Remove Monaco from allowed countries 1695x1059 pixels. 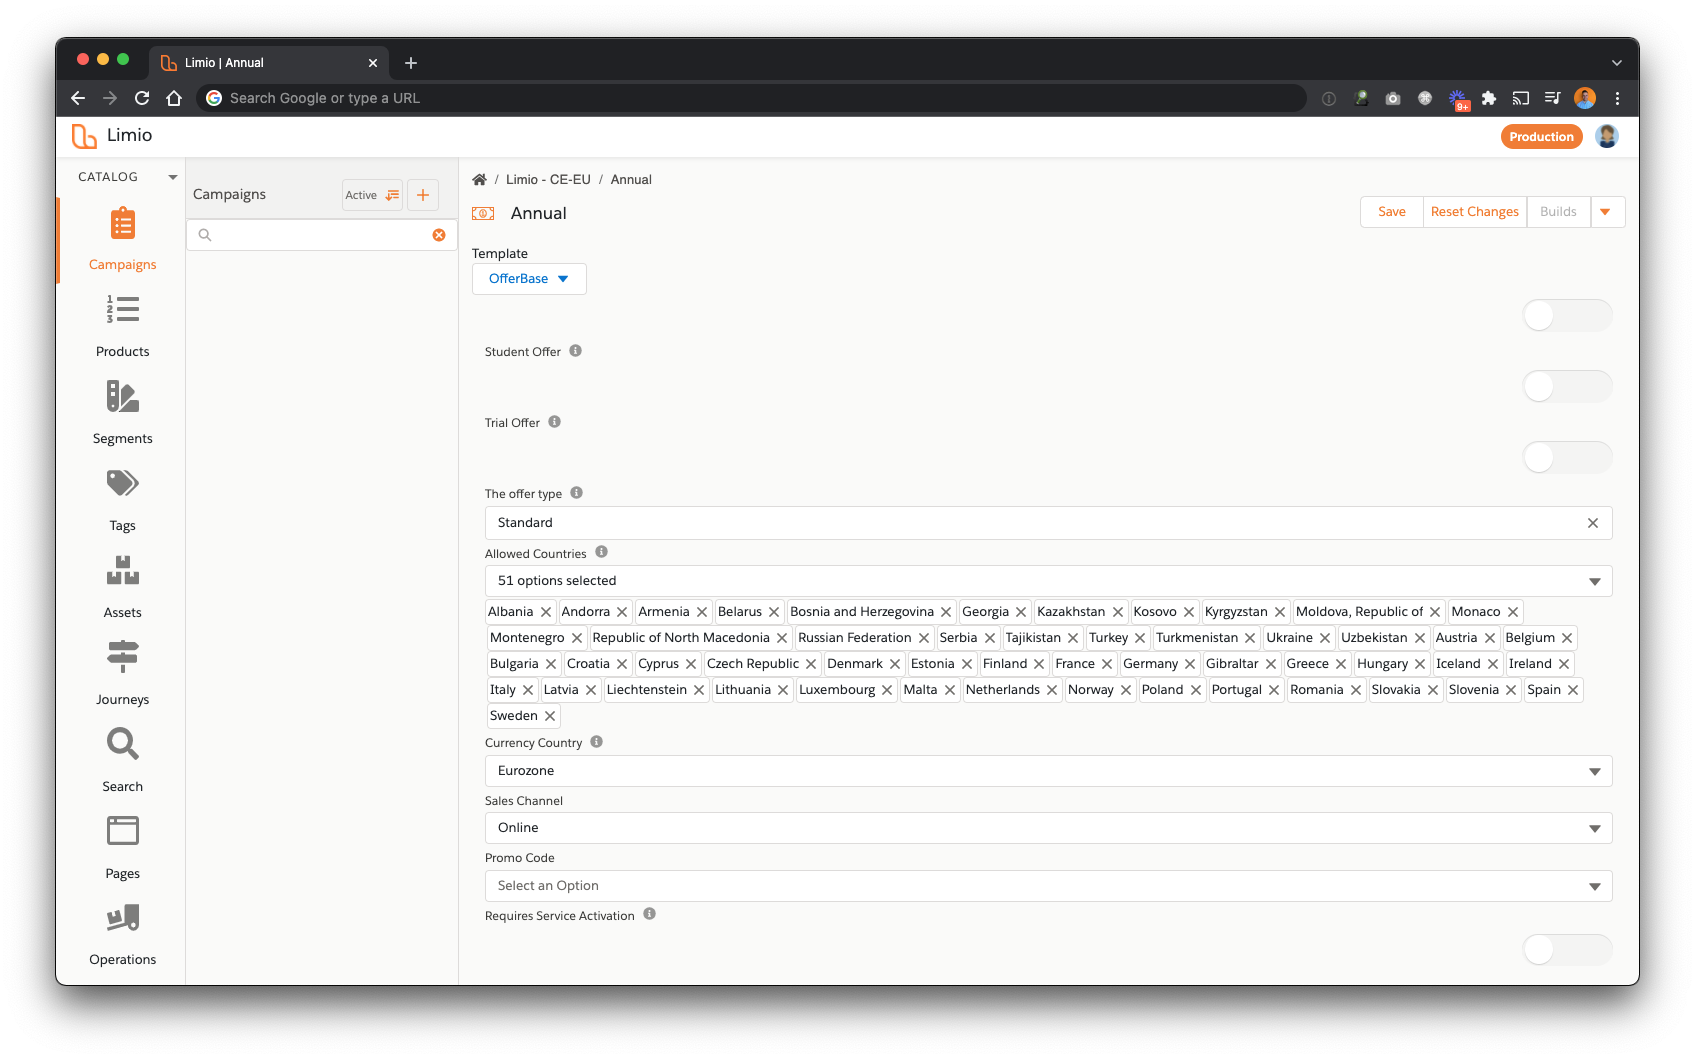click(x=1513, y=612)
